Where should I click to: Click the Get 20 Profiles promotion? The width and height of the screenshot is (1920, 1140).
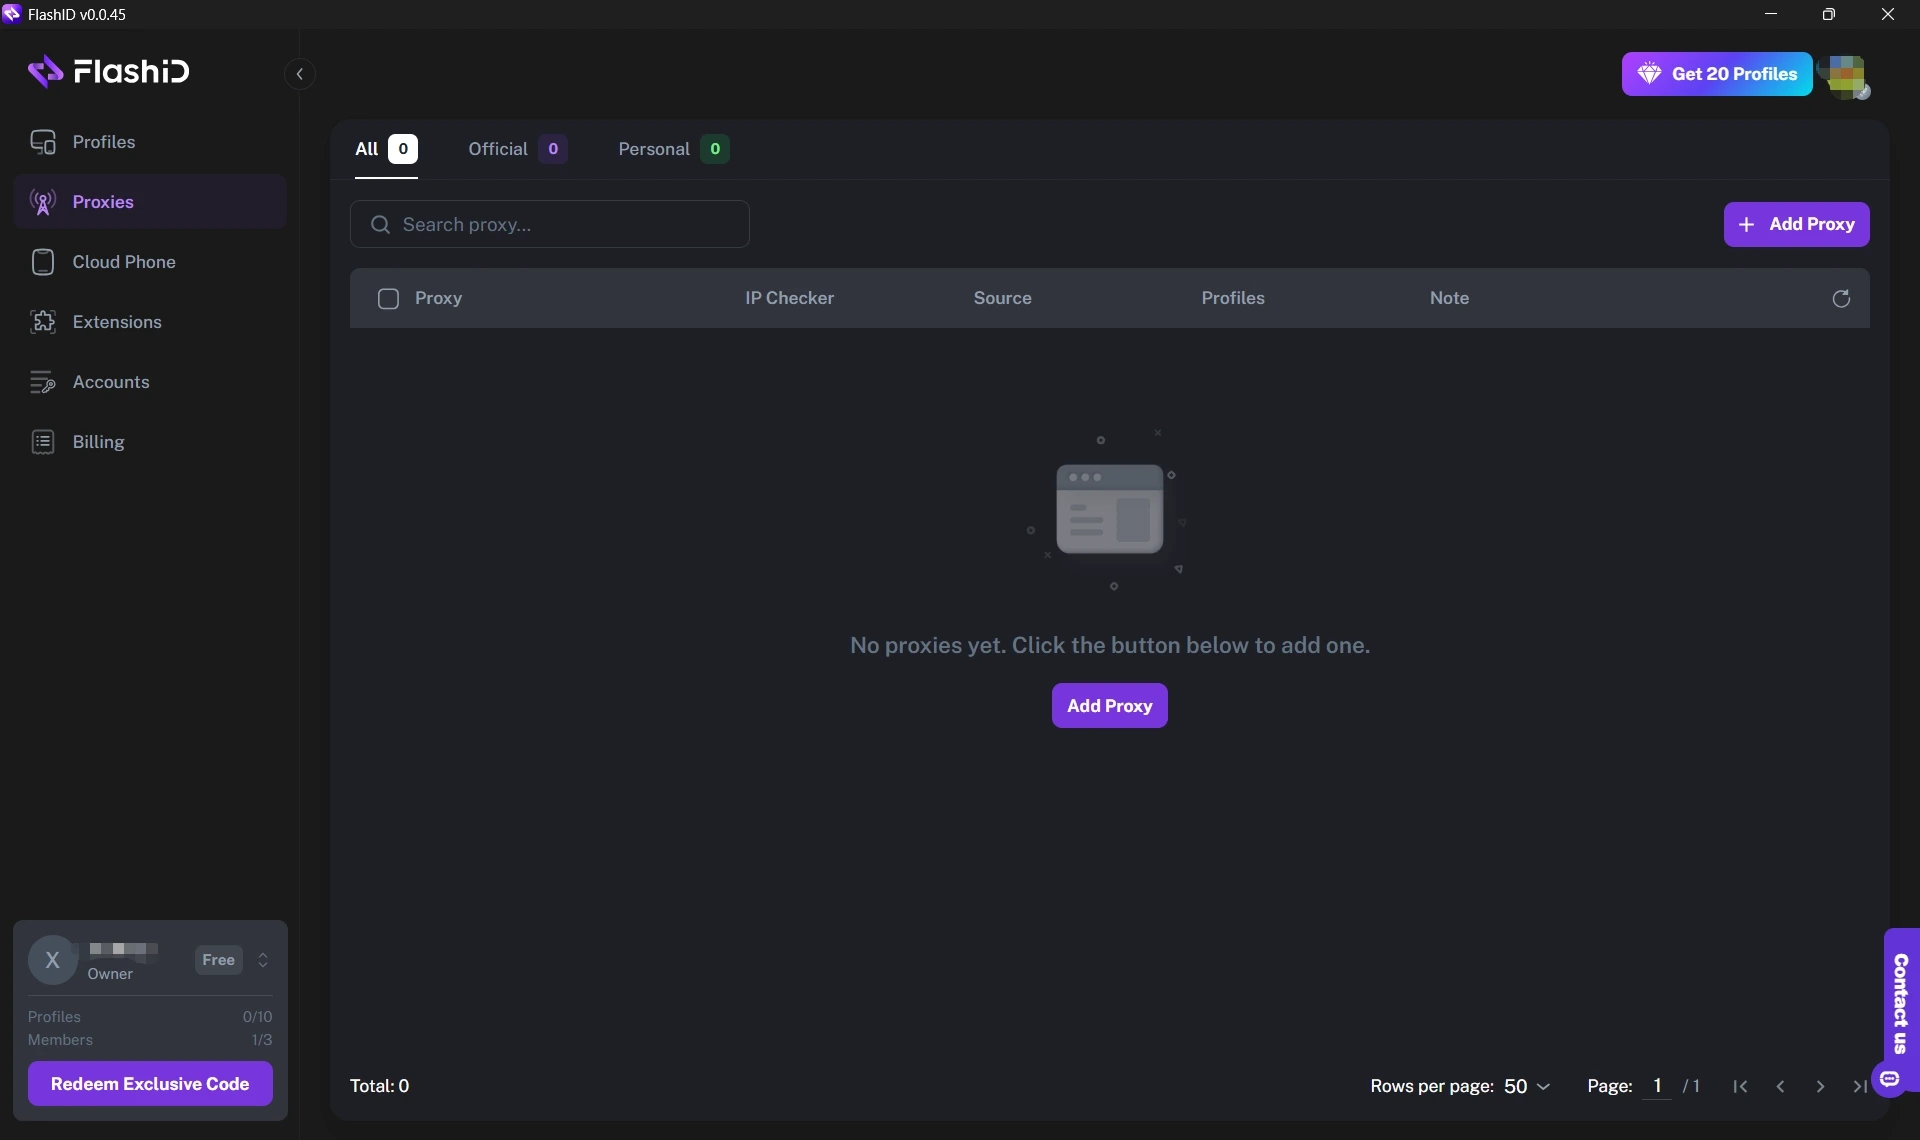point(1716,74)
